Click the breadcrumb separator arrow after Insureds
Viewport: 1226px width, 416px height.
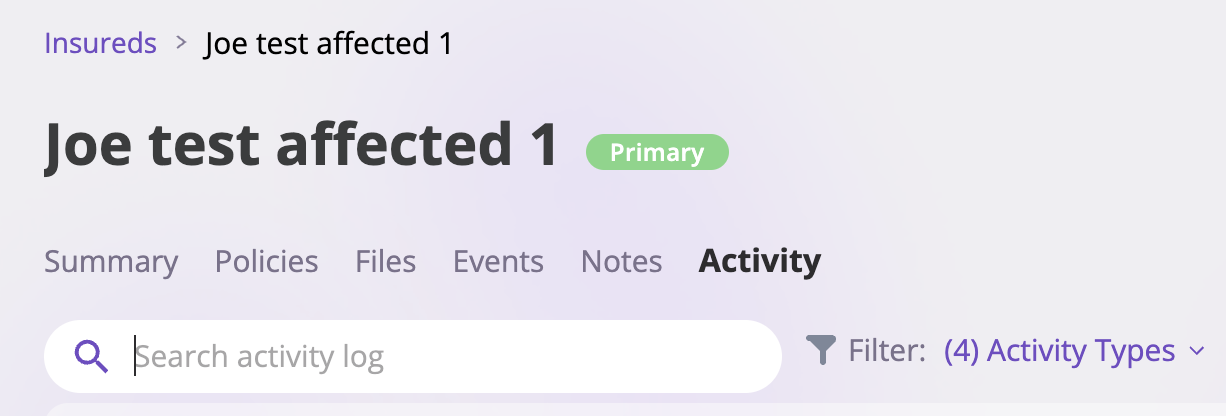(181, 43)
